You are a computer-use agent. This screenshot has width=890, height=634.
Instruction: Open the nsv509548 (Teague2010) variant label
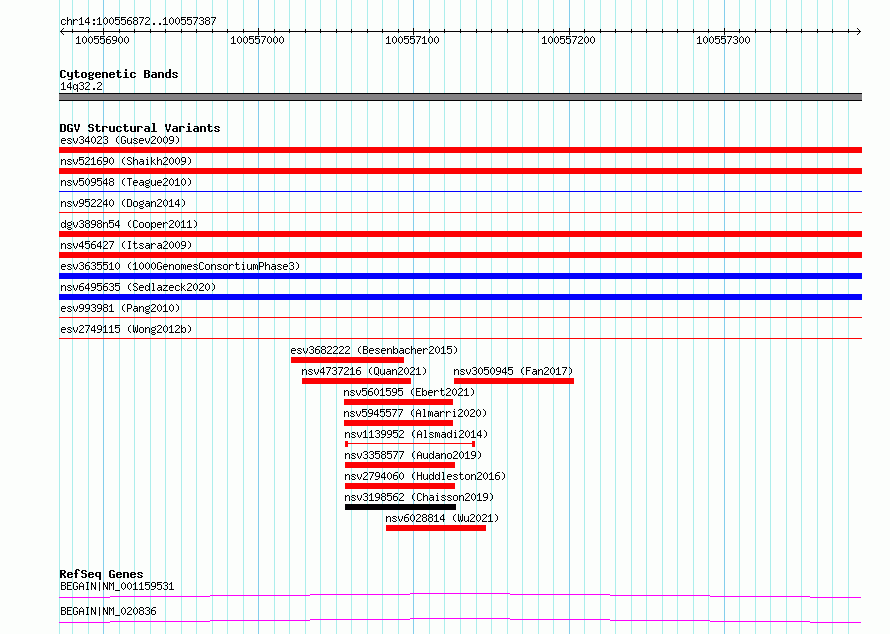point(126,182)
